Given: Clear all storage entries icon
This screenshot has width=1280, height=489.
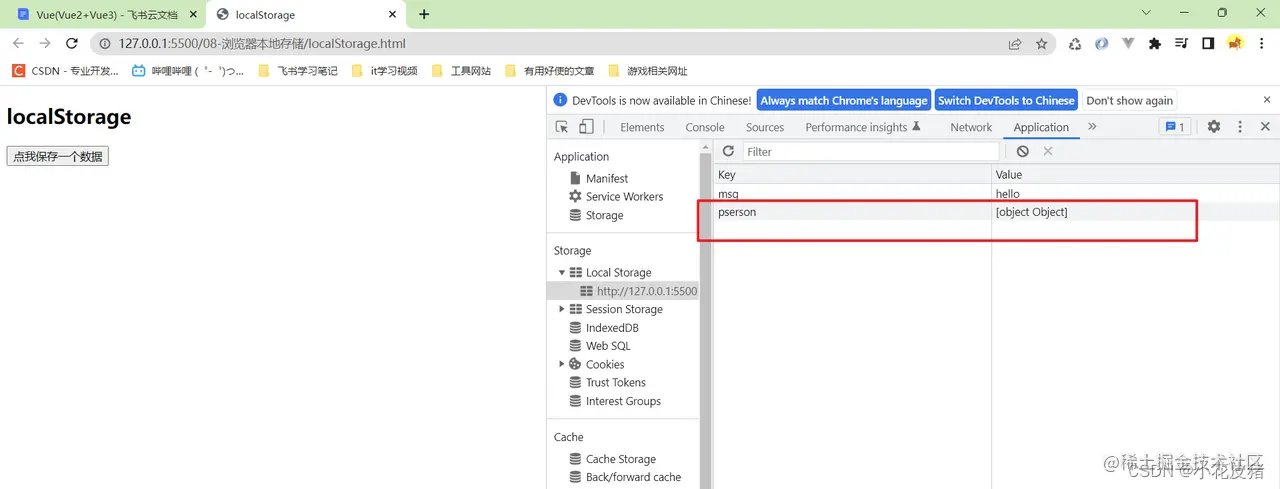Looking at the screenshot, I should click(x=1022, y=151).
